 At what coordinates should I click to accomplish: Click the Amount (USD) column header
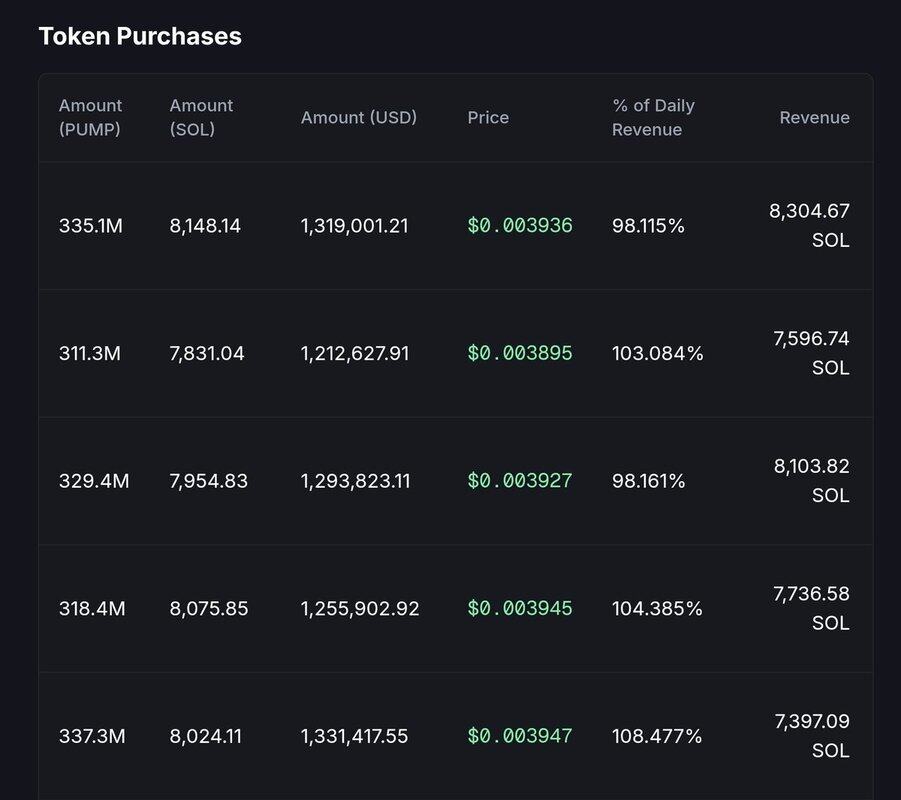[x=359, y=117]
